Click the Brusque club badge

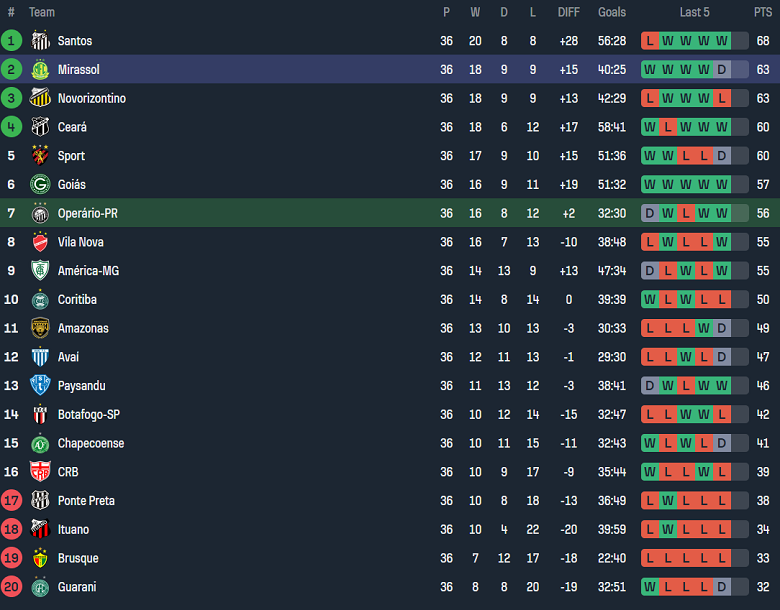(40, 558)
